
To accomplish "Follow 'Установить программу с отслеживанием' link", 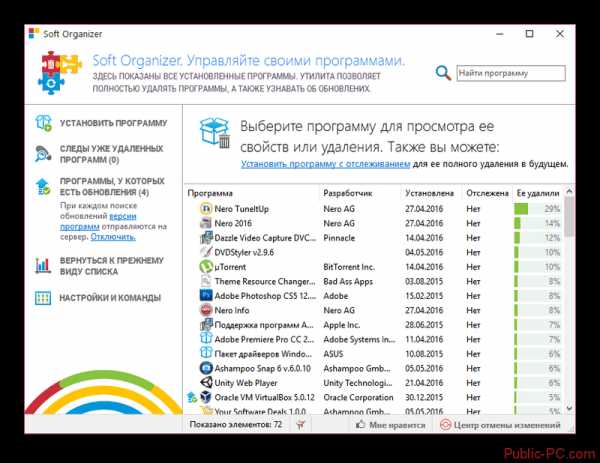I will (x=325, y=164).
